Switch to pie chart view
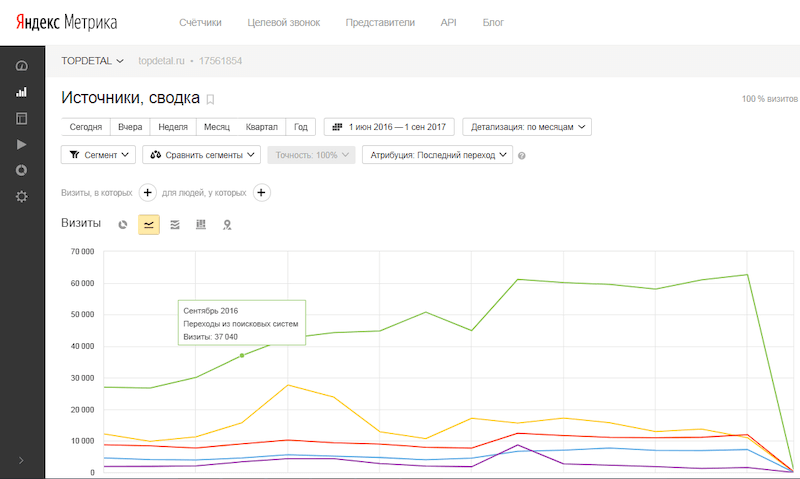The height and width of the screenshot is (479, 800). pos(123,225)
